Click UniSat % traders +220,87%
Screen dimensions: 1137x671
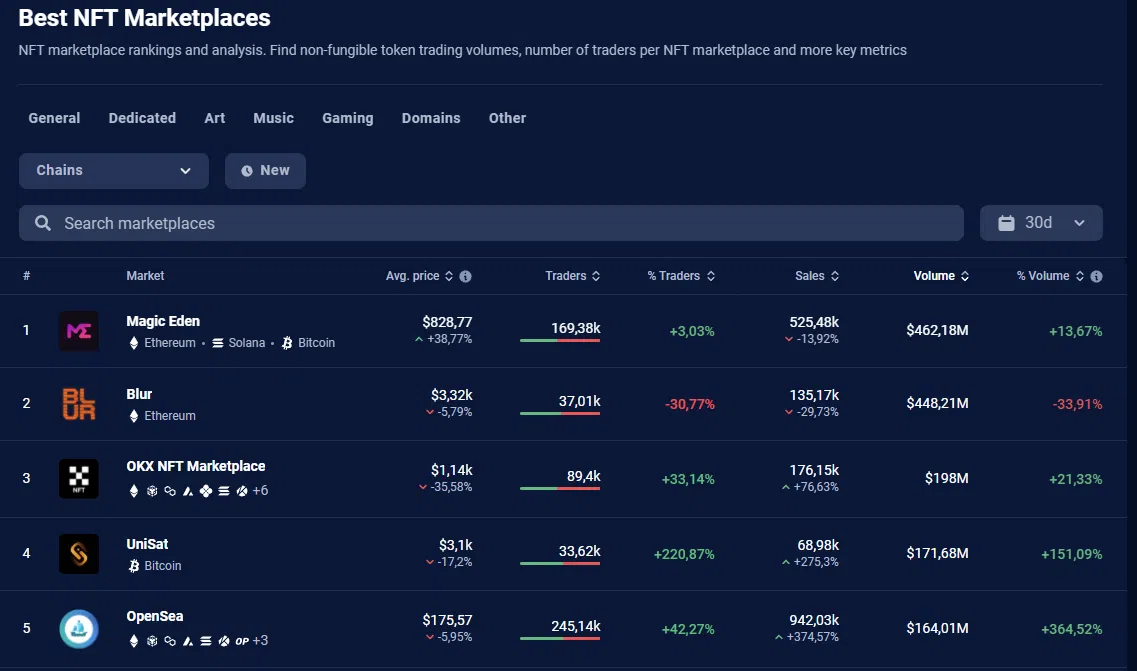684,554
